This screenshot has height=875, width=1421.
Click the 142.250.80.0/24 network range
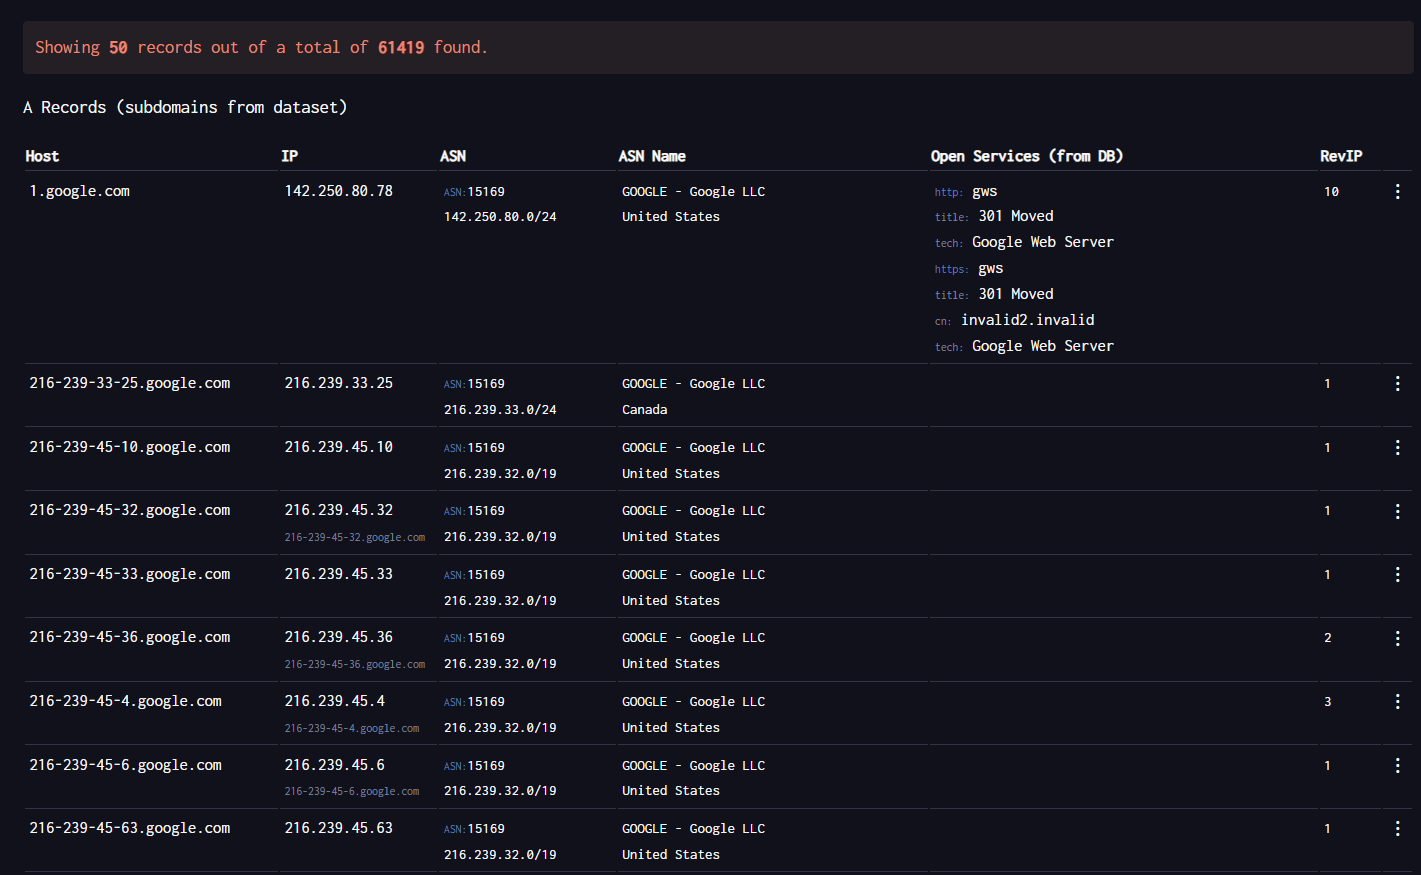500,217
